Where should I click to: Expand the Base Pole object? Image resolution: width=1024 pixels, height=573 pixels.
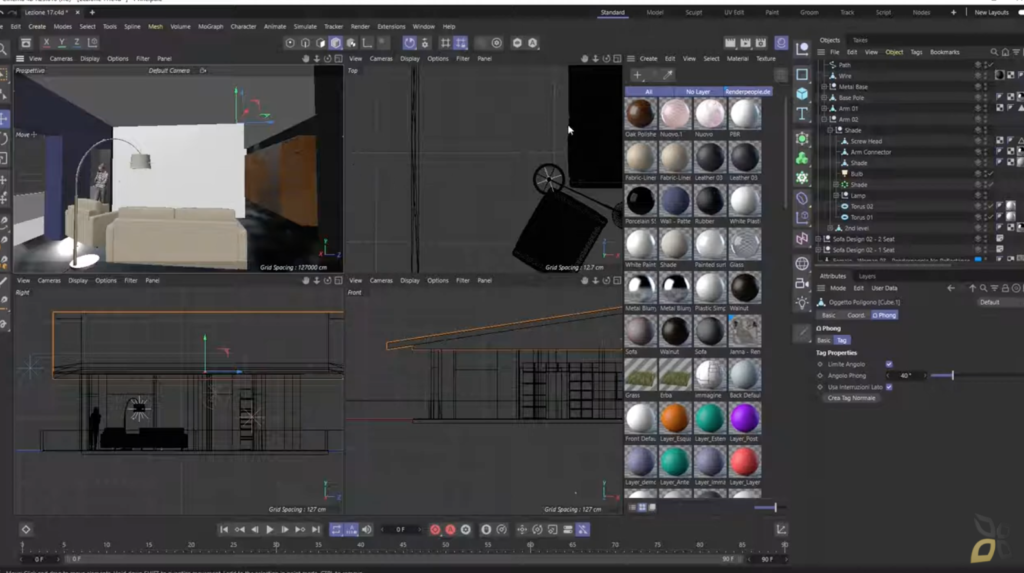pos(824,98)
